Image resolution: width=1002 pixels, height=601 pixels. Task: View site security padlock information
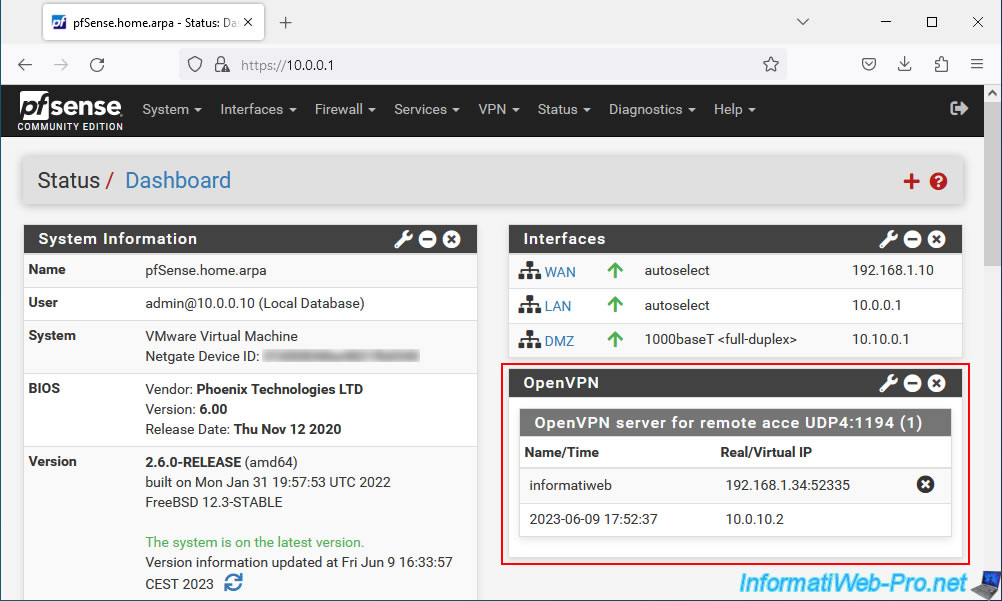(222, 65)
